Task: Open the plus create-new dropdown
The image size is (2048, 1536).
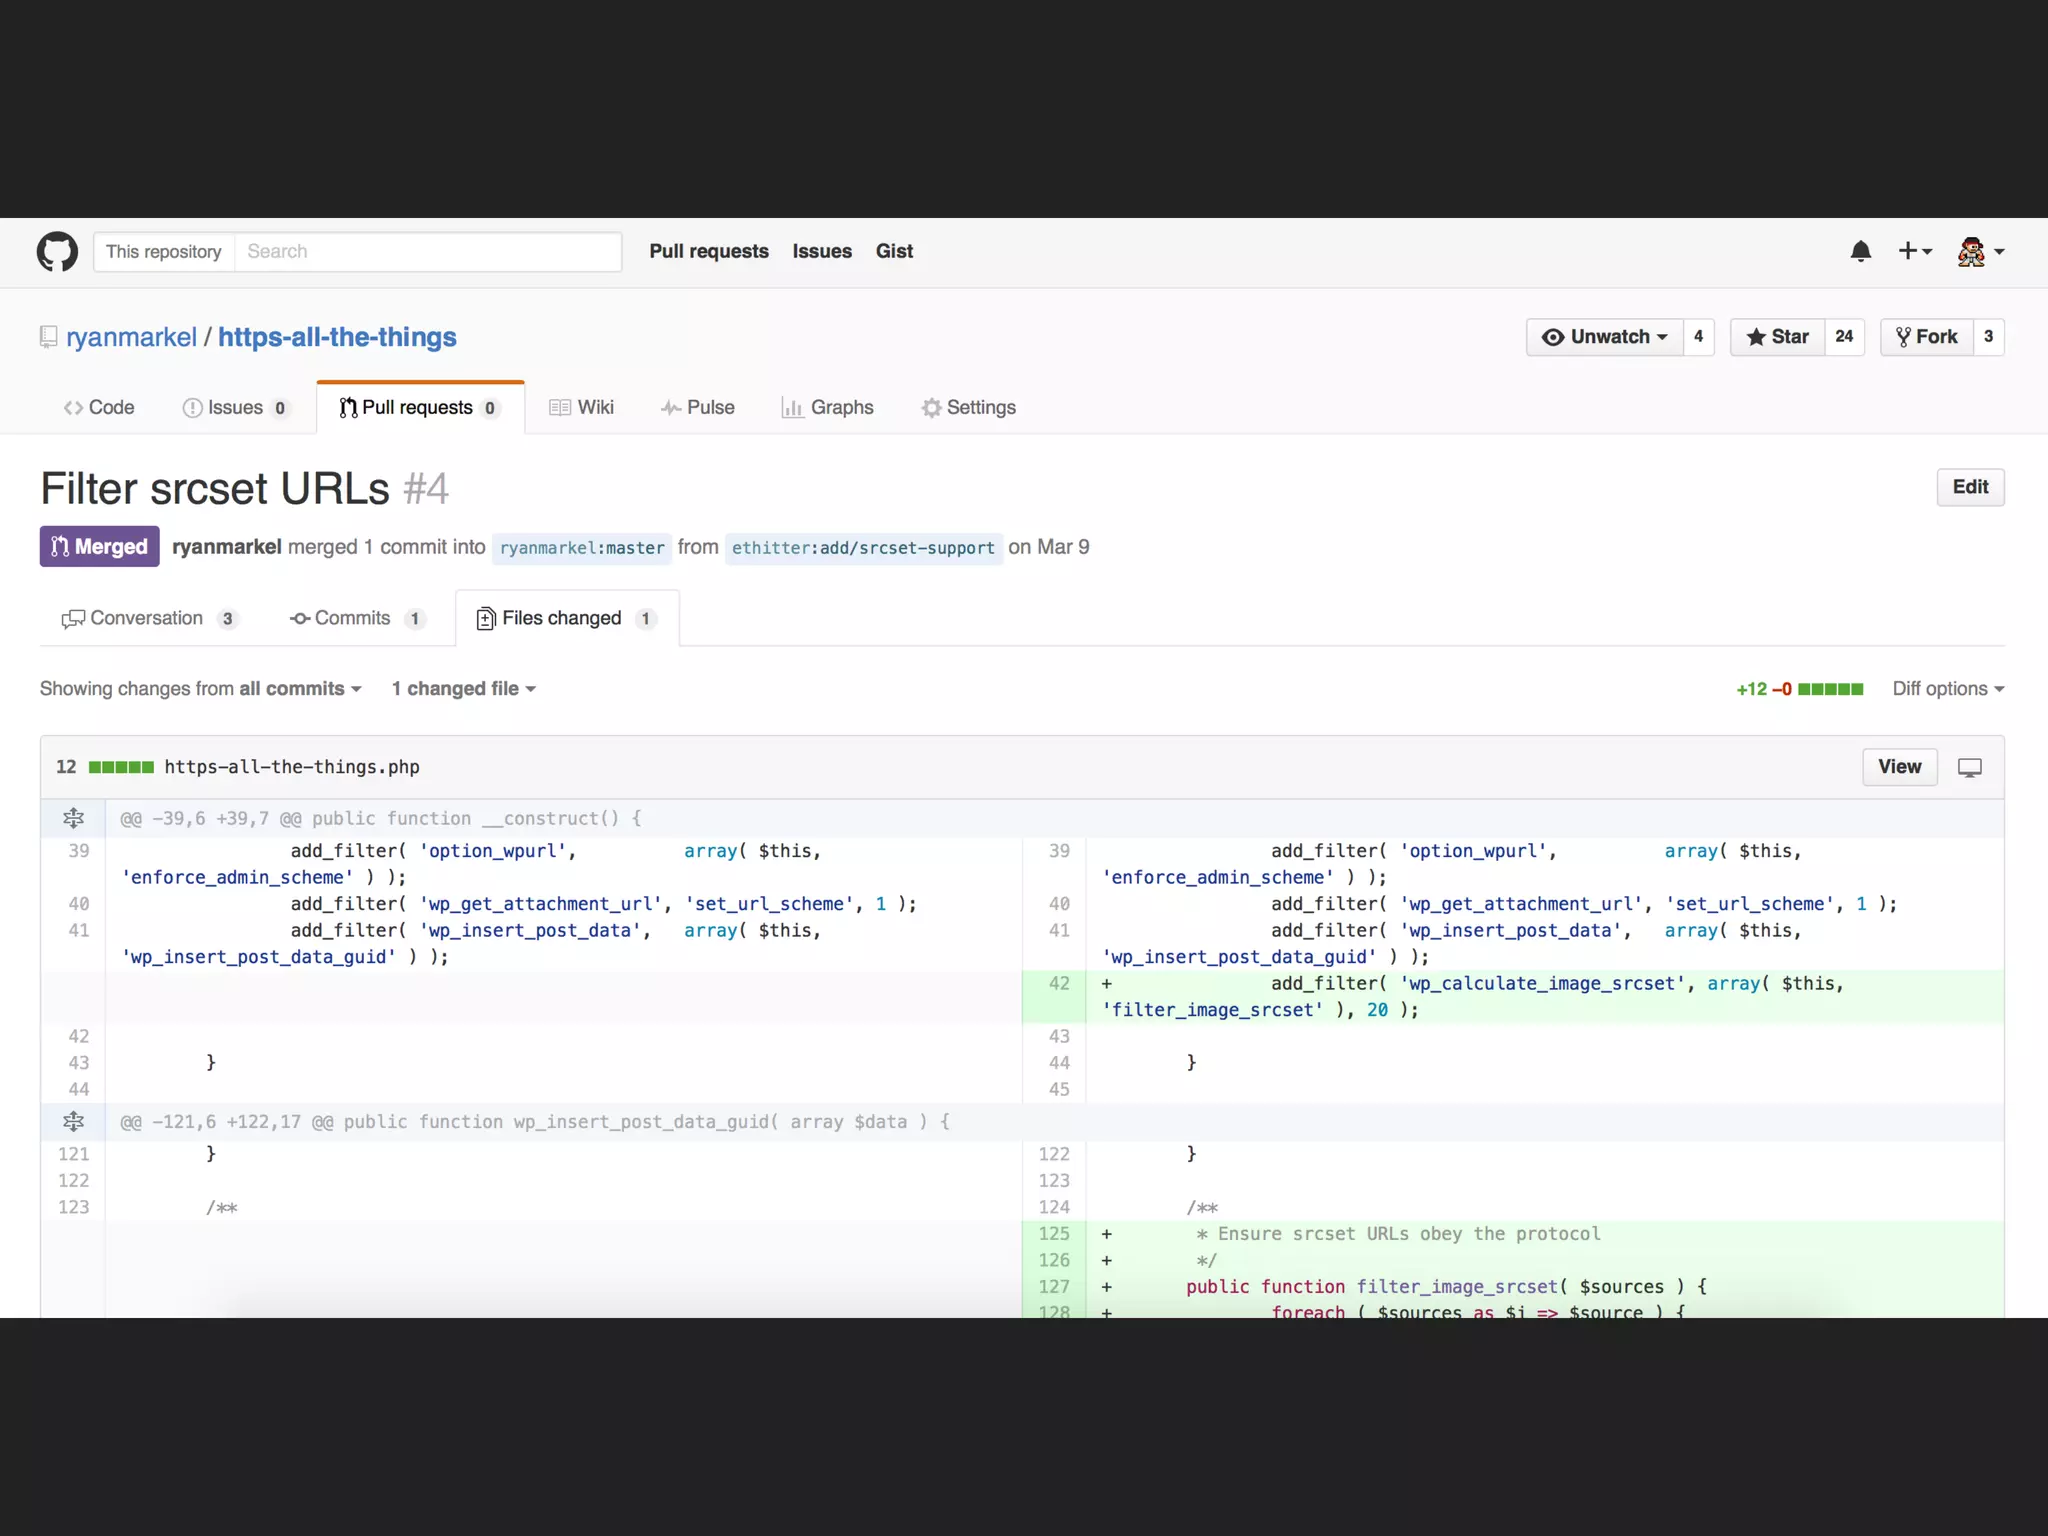Action: (1914, 252)
